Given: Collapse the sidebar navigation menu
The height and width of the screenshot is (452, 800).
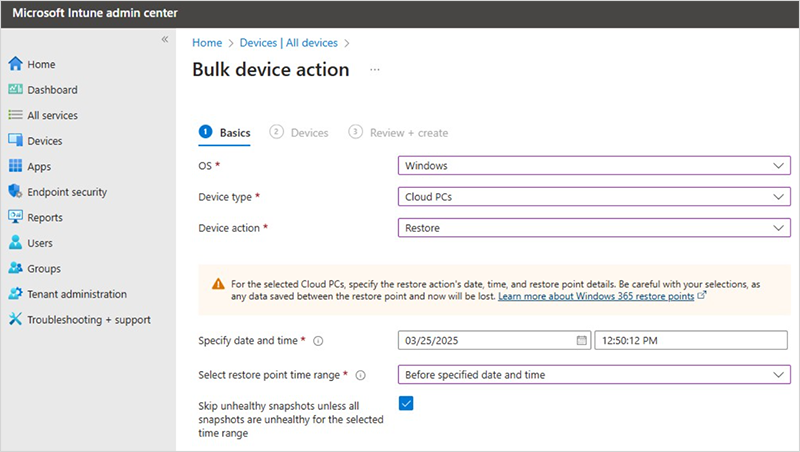Looking at the screenshot, I should pyautogui.click(x=165, y=39).
